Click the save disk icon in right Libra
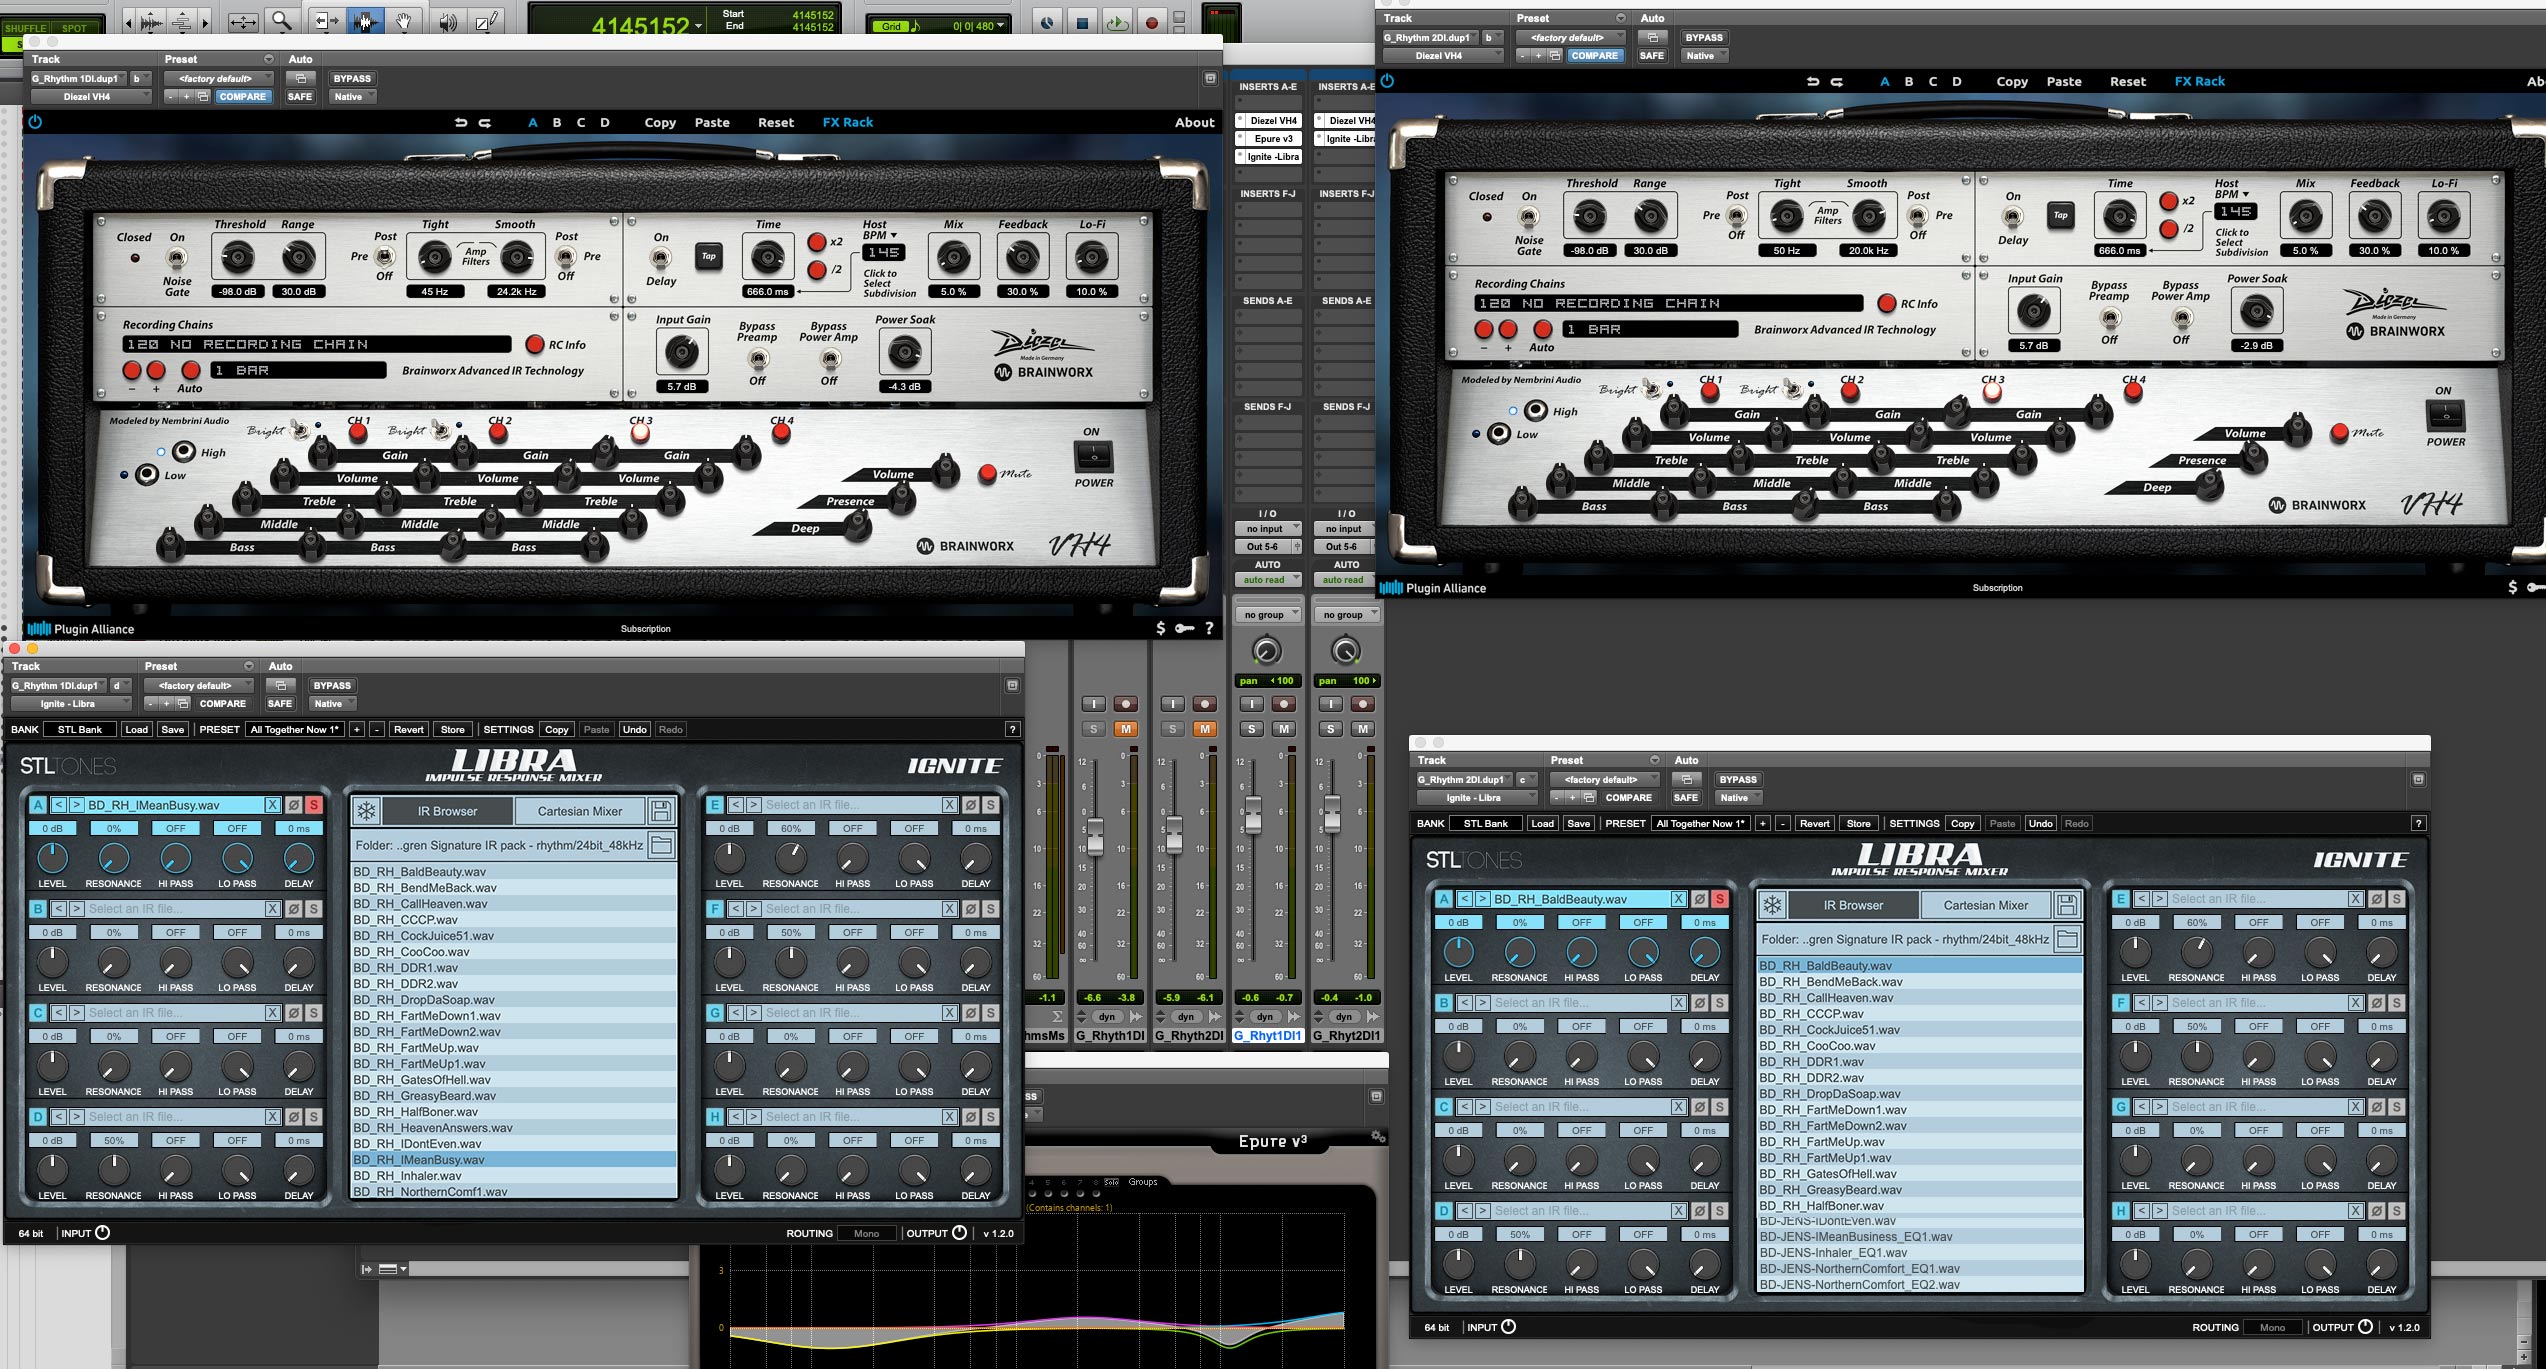 tap(2066, 906)
